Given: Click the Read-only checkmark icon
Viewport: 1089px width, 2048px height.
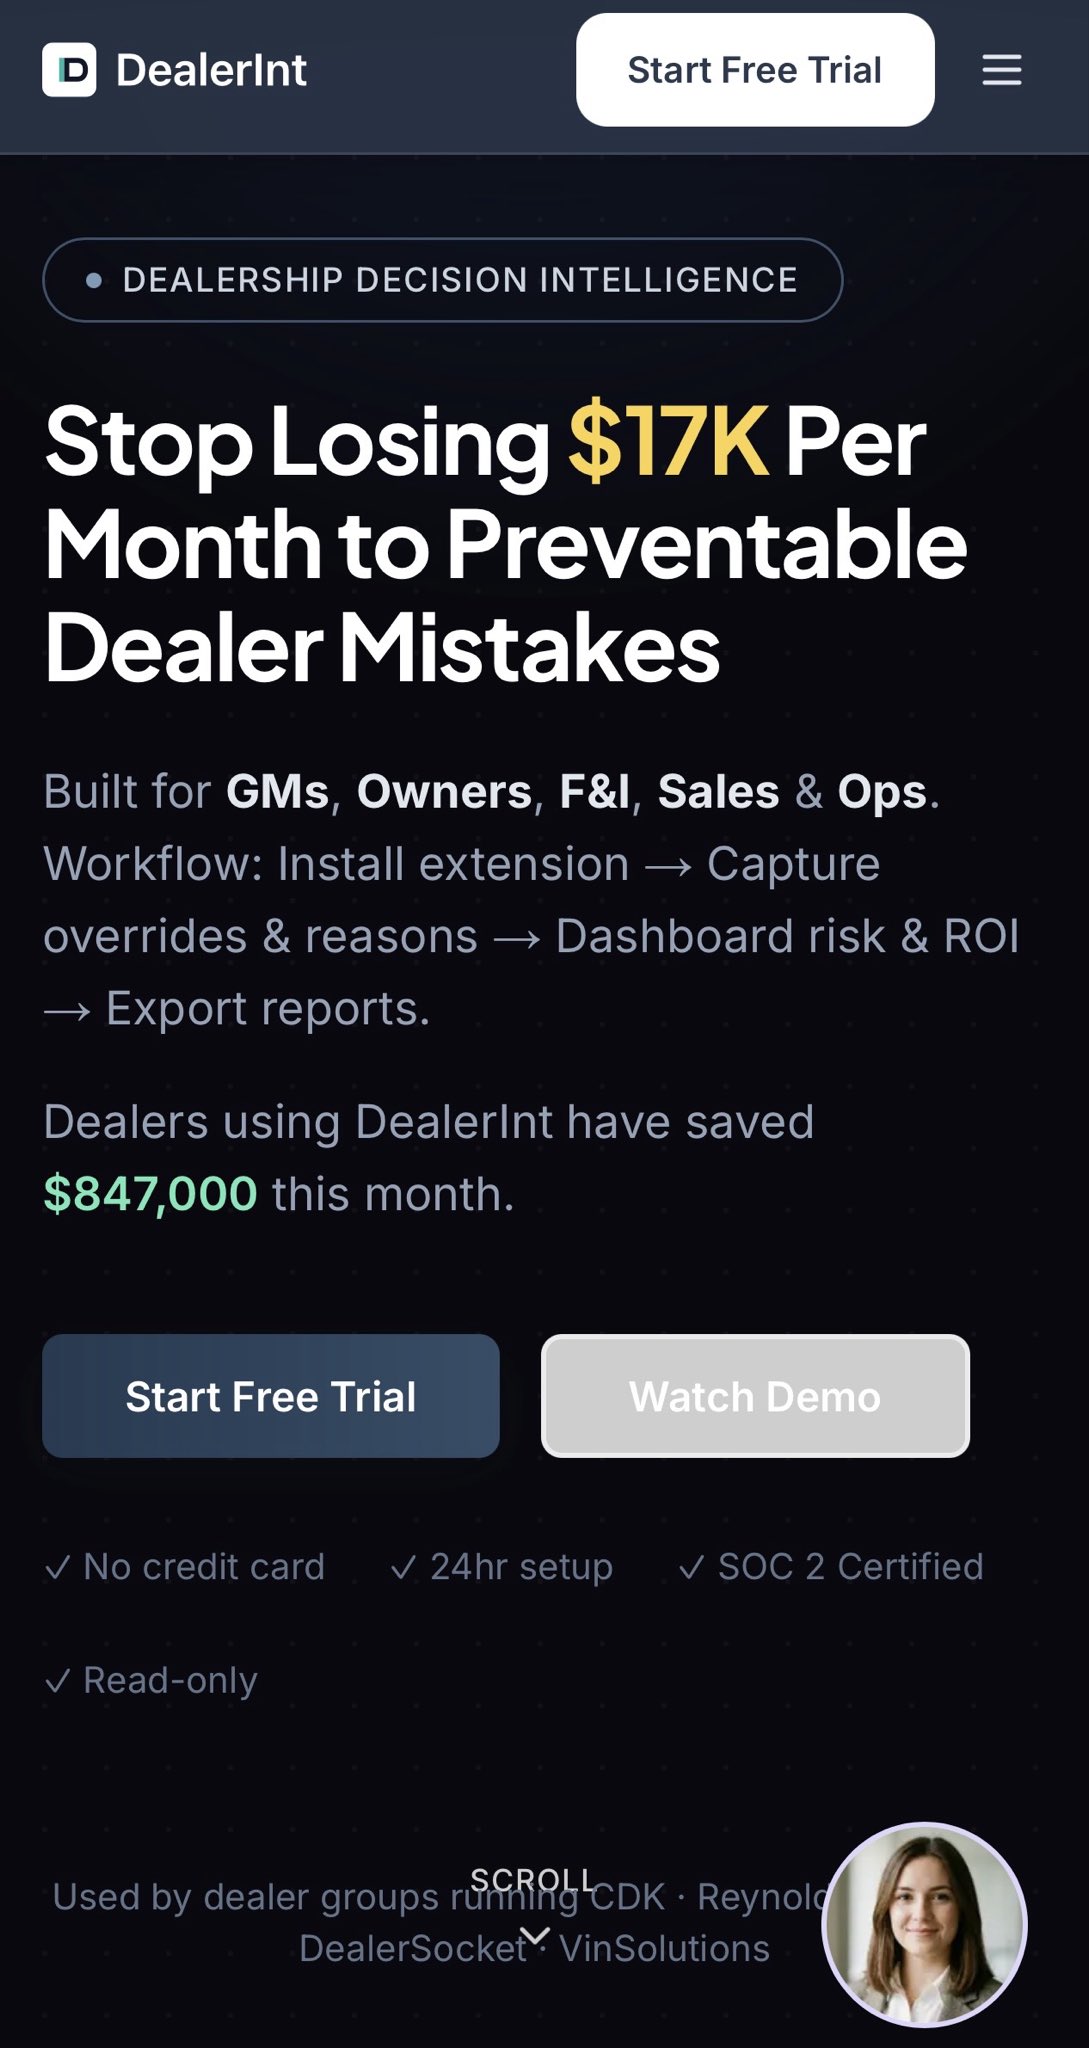Looking at the screenshot, I should pyautogui.click(x=58, y=1681).
